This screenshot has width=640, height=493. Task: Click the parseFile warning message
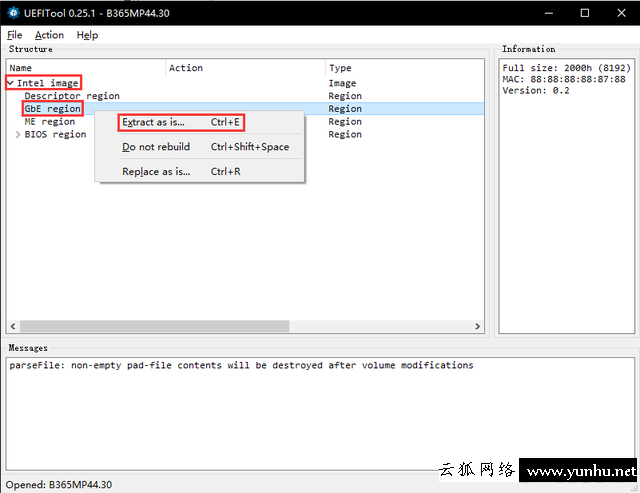click(x=241, y=365)
